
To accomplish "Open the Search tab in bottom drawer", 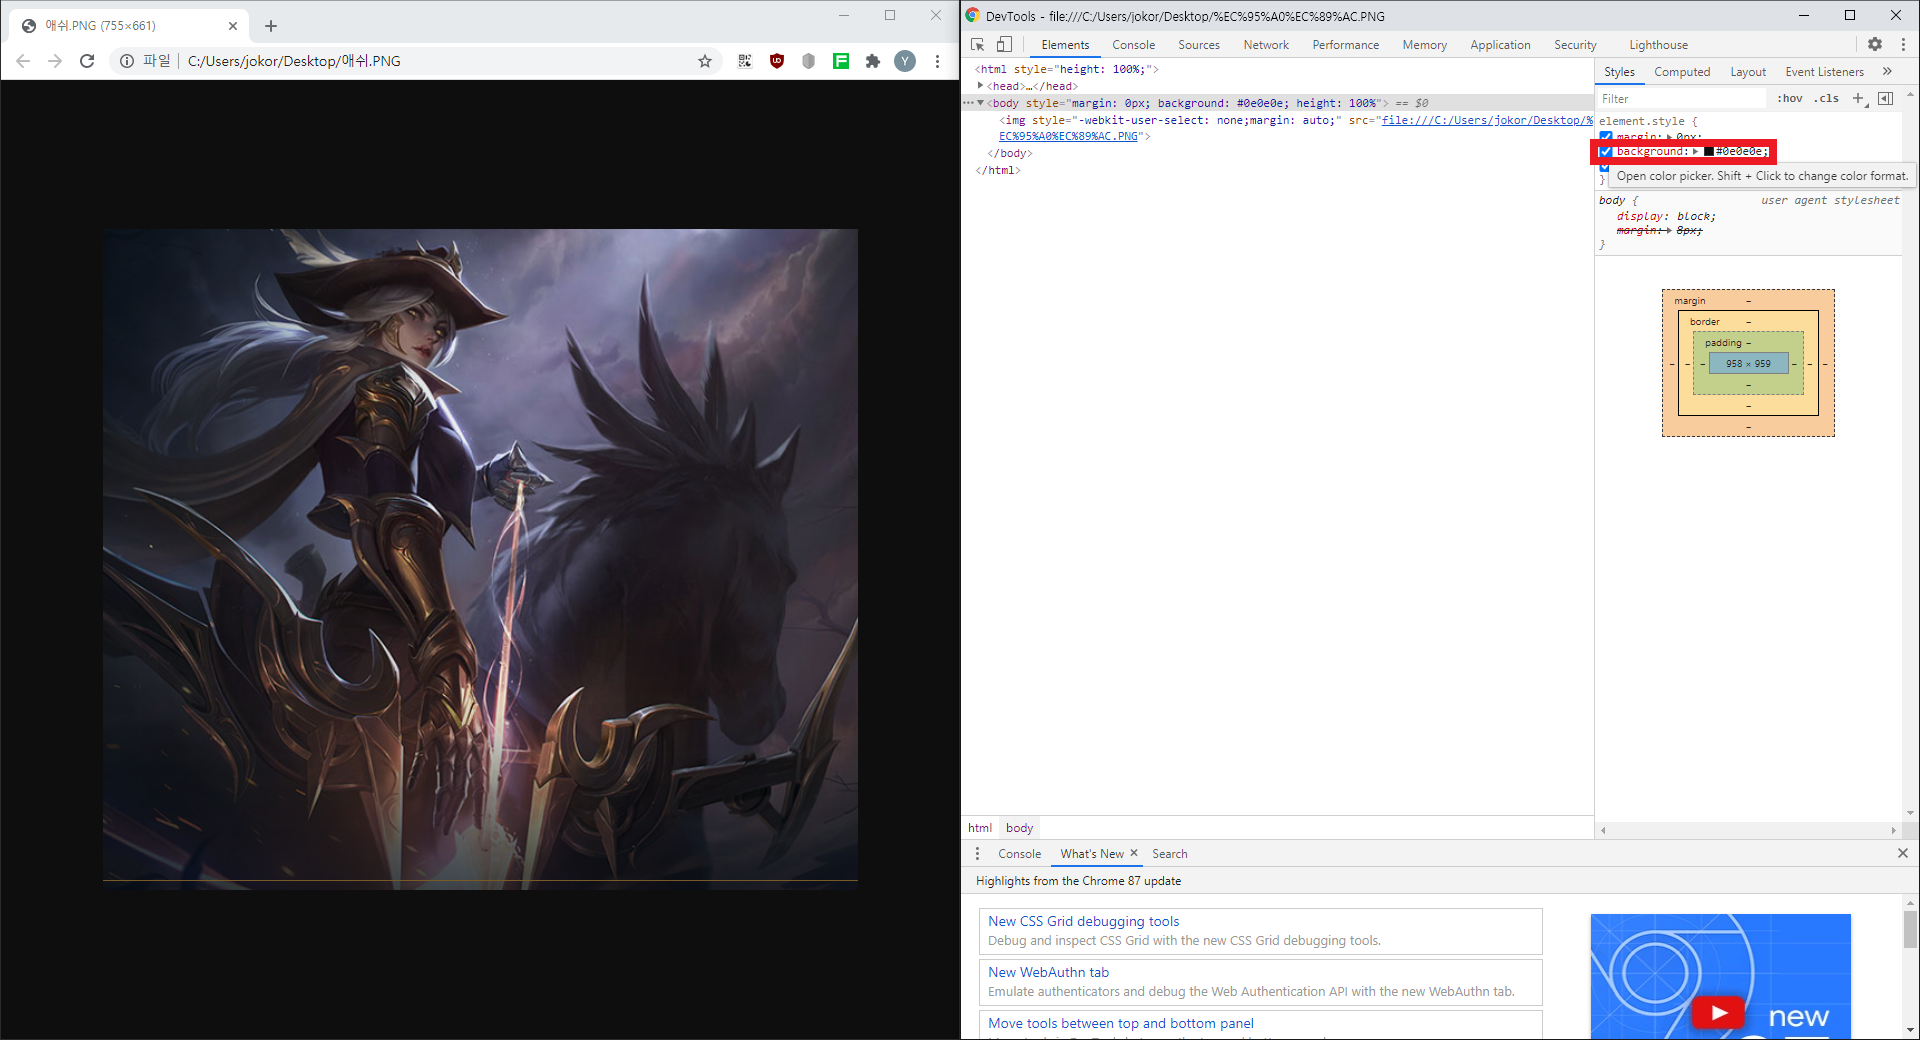I will (x=1169, y=854).
